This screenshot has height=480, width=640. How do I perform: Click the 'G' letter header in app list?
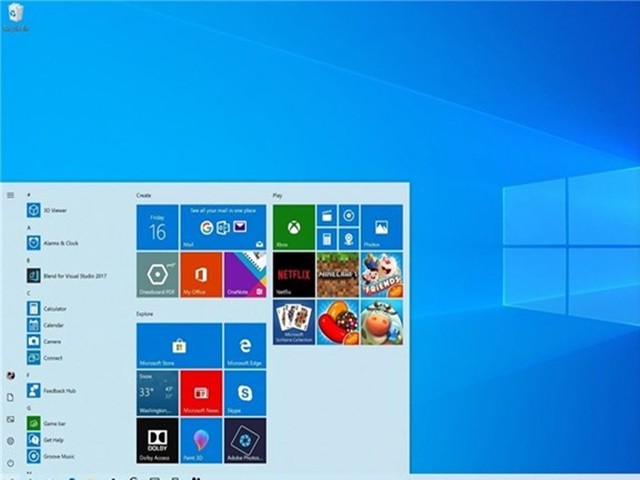coord(29,408)
